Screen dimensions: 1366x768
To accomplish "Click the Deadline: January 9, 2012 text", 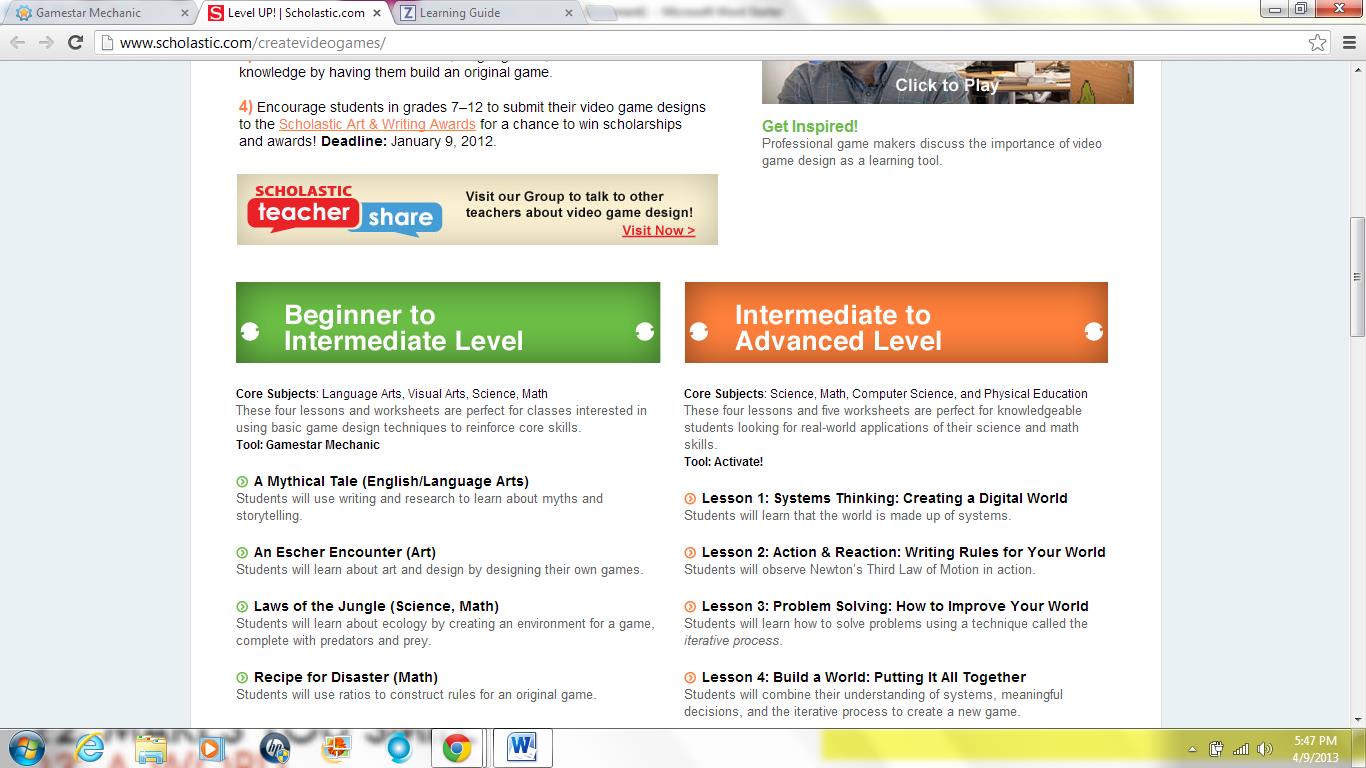I will (x=408, y=141).
